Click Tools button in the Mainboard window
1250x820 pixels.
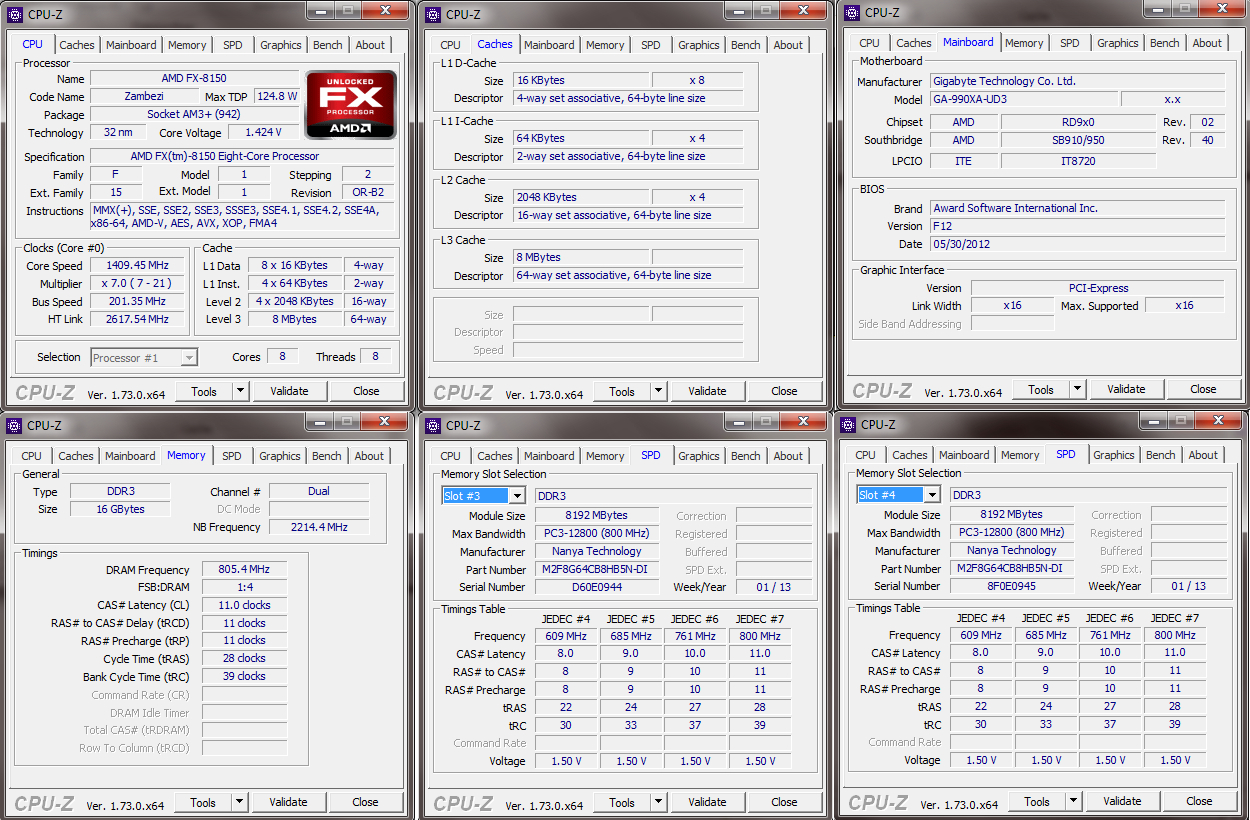tap(1041, 389)
